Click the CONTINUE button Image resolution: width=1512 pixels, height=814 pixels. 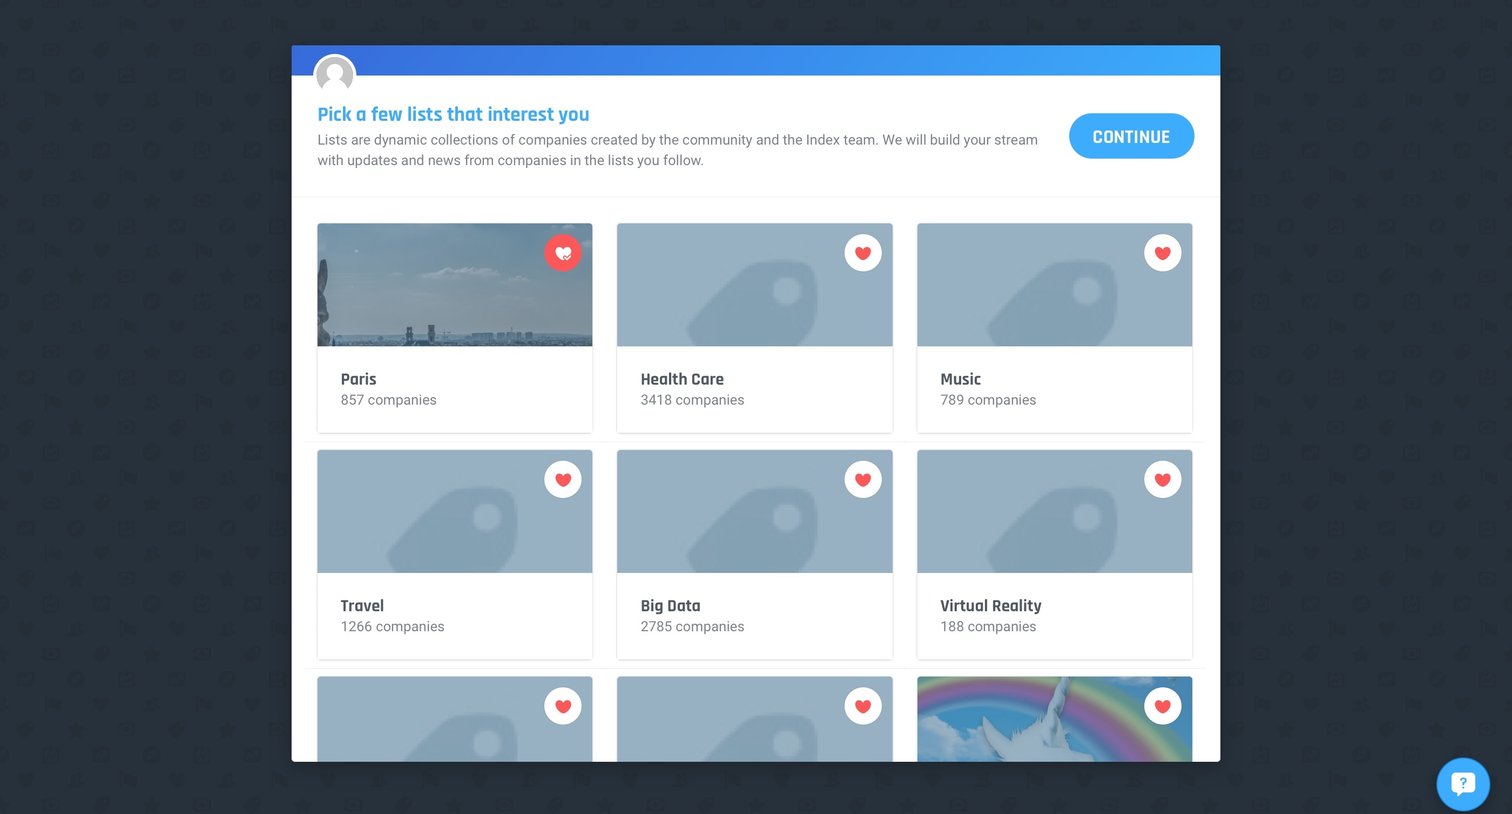click(x=1131, y=136)
